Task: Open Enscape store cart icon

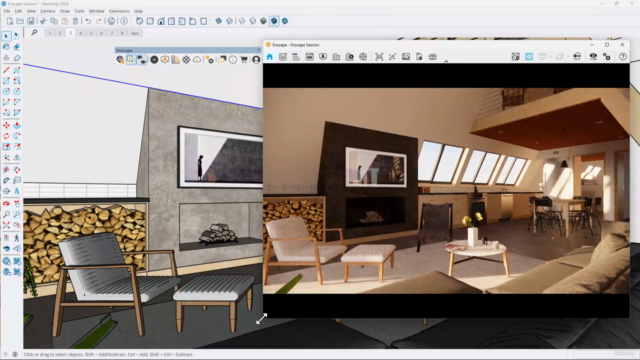Action: click(244, 60)
